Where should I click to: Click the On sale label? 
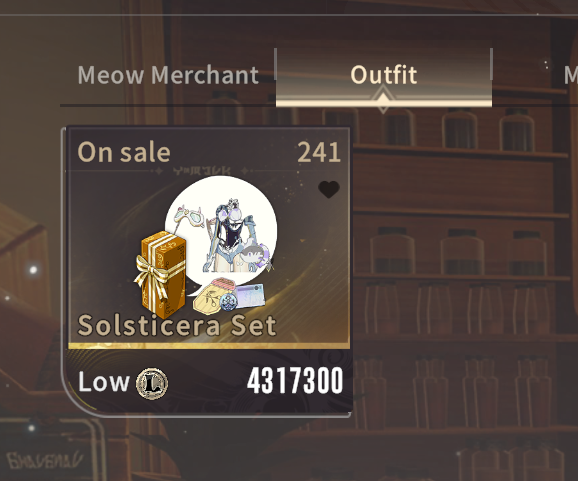[x=124, y=152]
